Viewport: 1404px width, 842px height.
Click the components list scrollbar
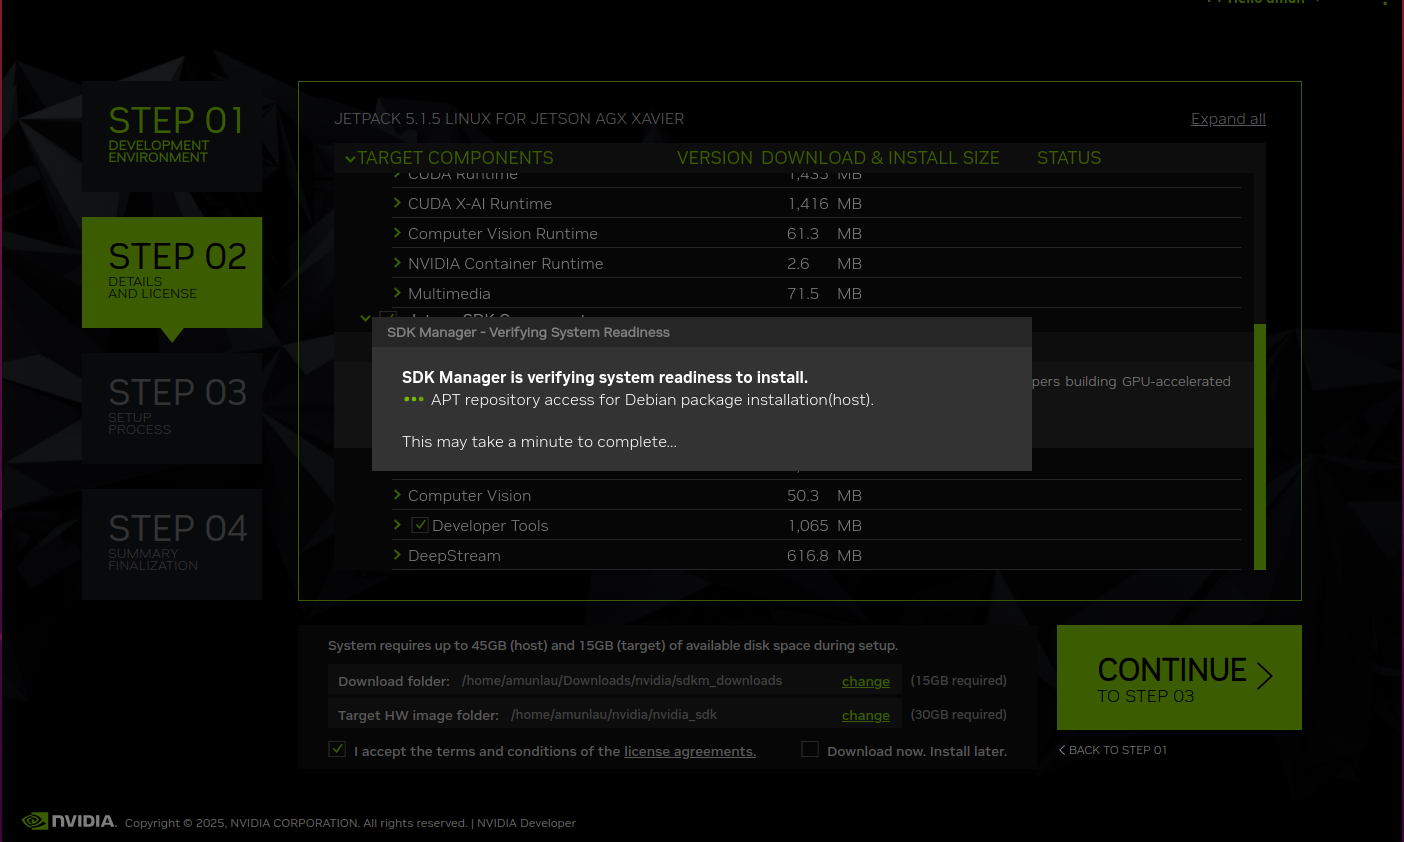click(1260, 447)
